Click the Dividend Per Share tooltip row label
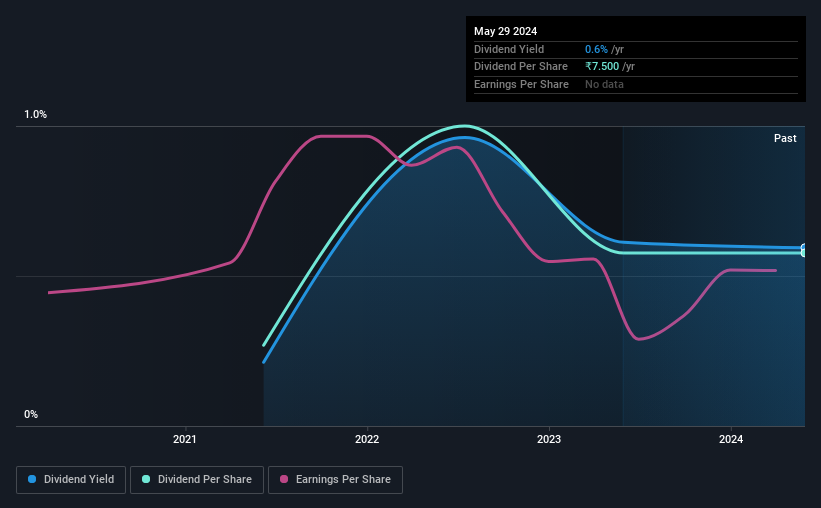821x508 pixels. coord(521,67)
